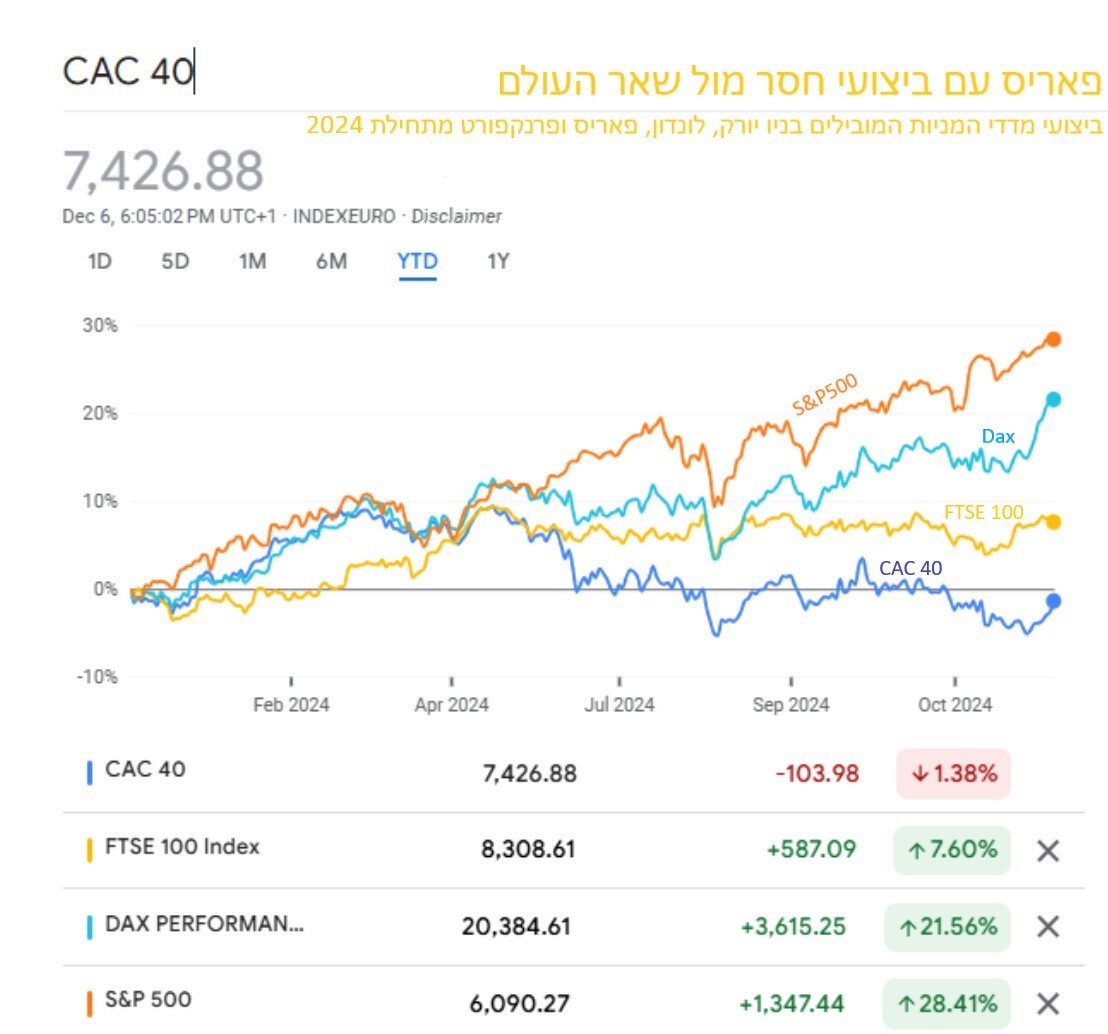The width and height of the screenshot is (1108, 1034).
Task: Switch chart range to 5D
Action: click(x=175, y=262)
